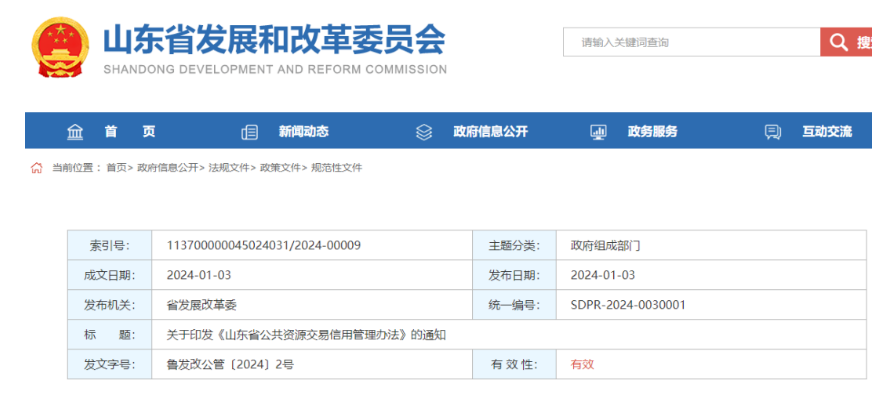Click the chat bubble icon beside 互动交流
This screenshot has height=397, width=876.
click(x=773, y=132)
